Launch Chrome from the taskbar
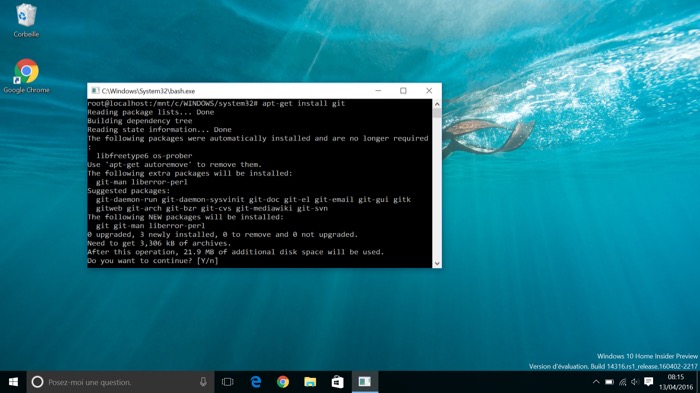Image resolution: width=700 pixels, height=393 pixels. pyautogui.click(x=283, y=382)
